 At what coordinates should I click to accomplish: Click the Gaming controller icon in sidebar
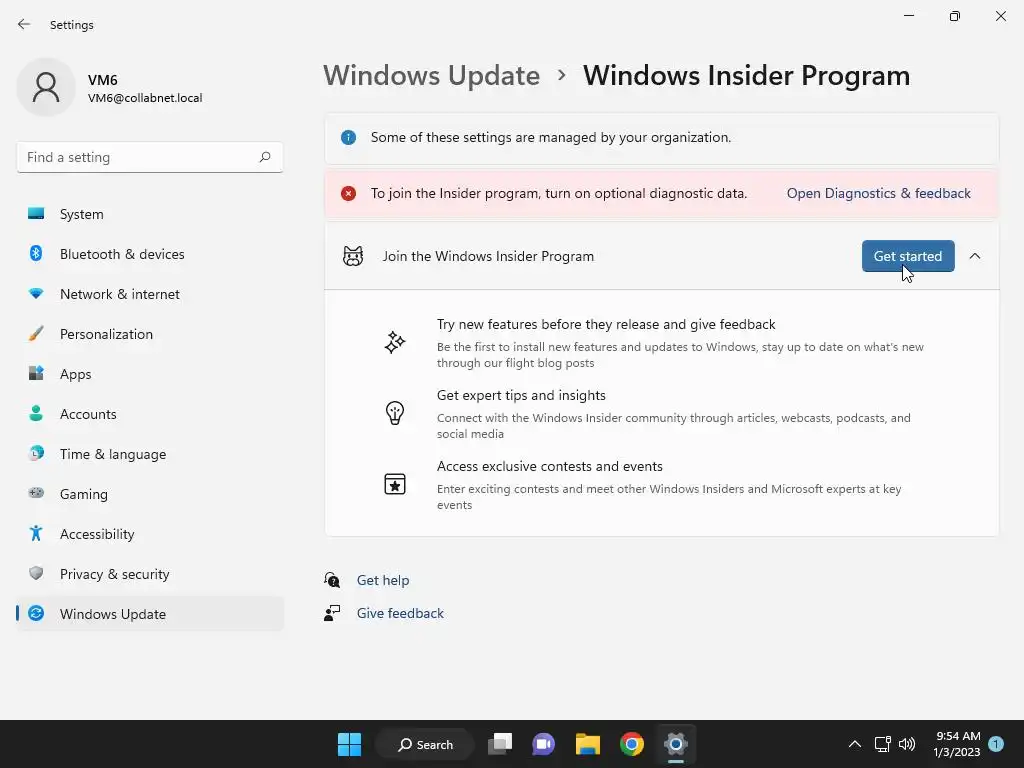coord(36,493)
